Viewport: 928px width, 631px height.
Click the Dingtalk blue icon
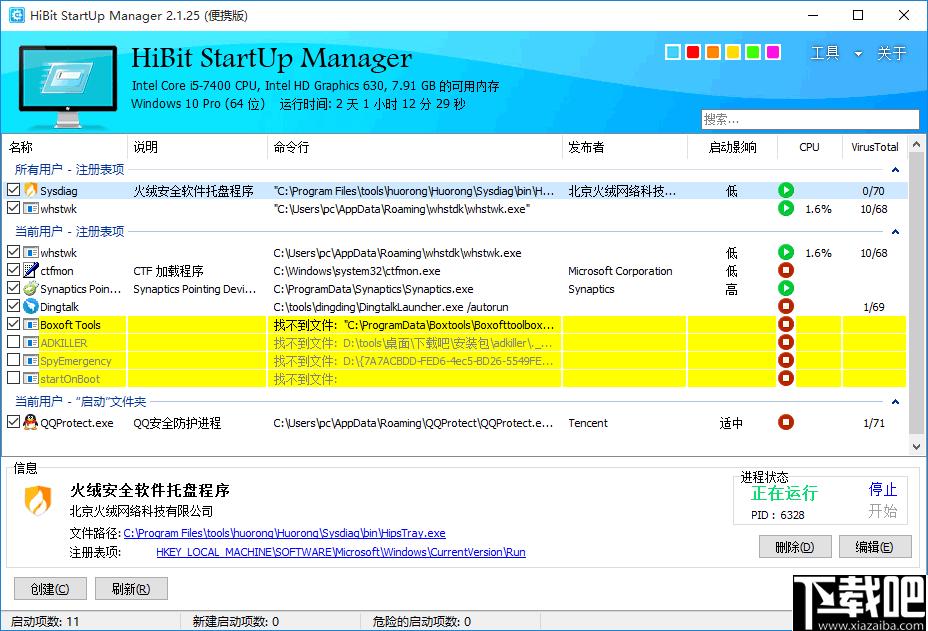point(31,307)
